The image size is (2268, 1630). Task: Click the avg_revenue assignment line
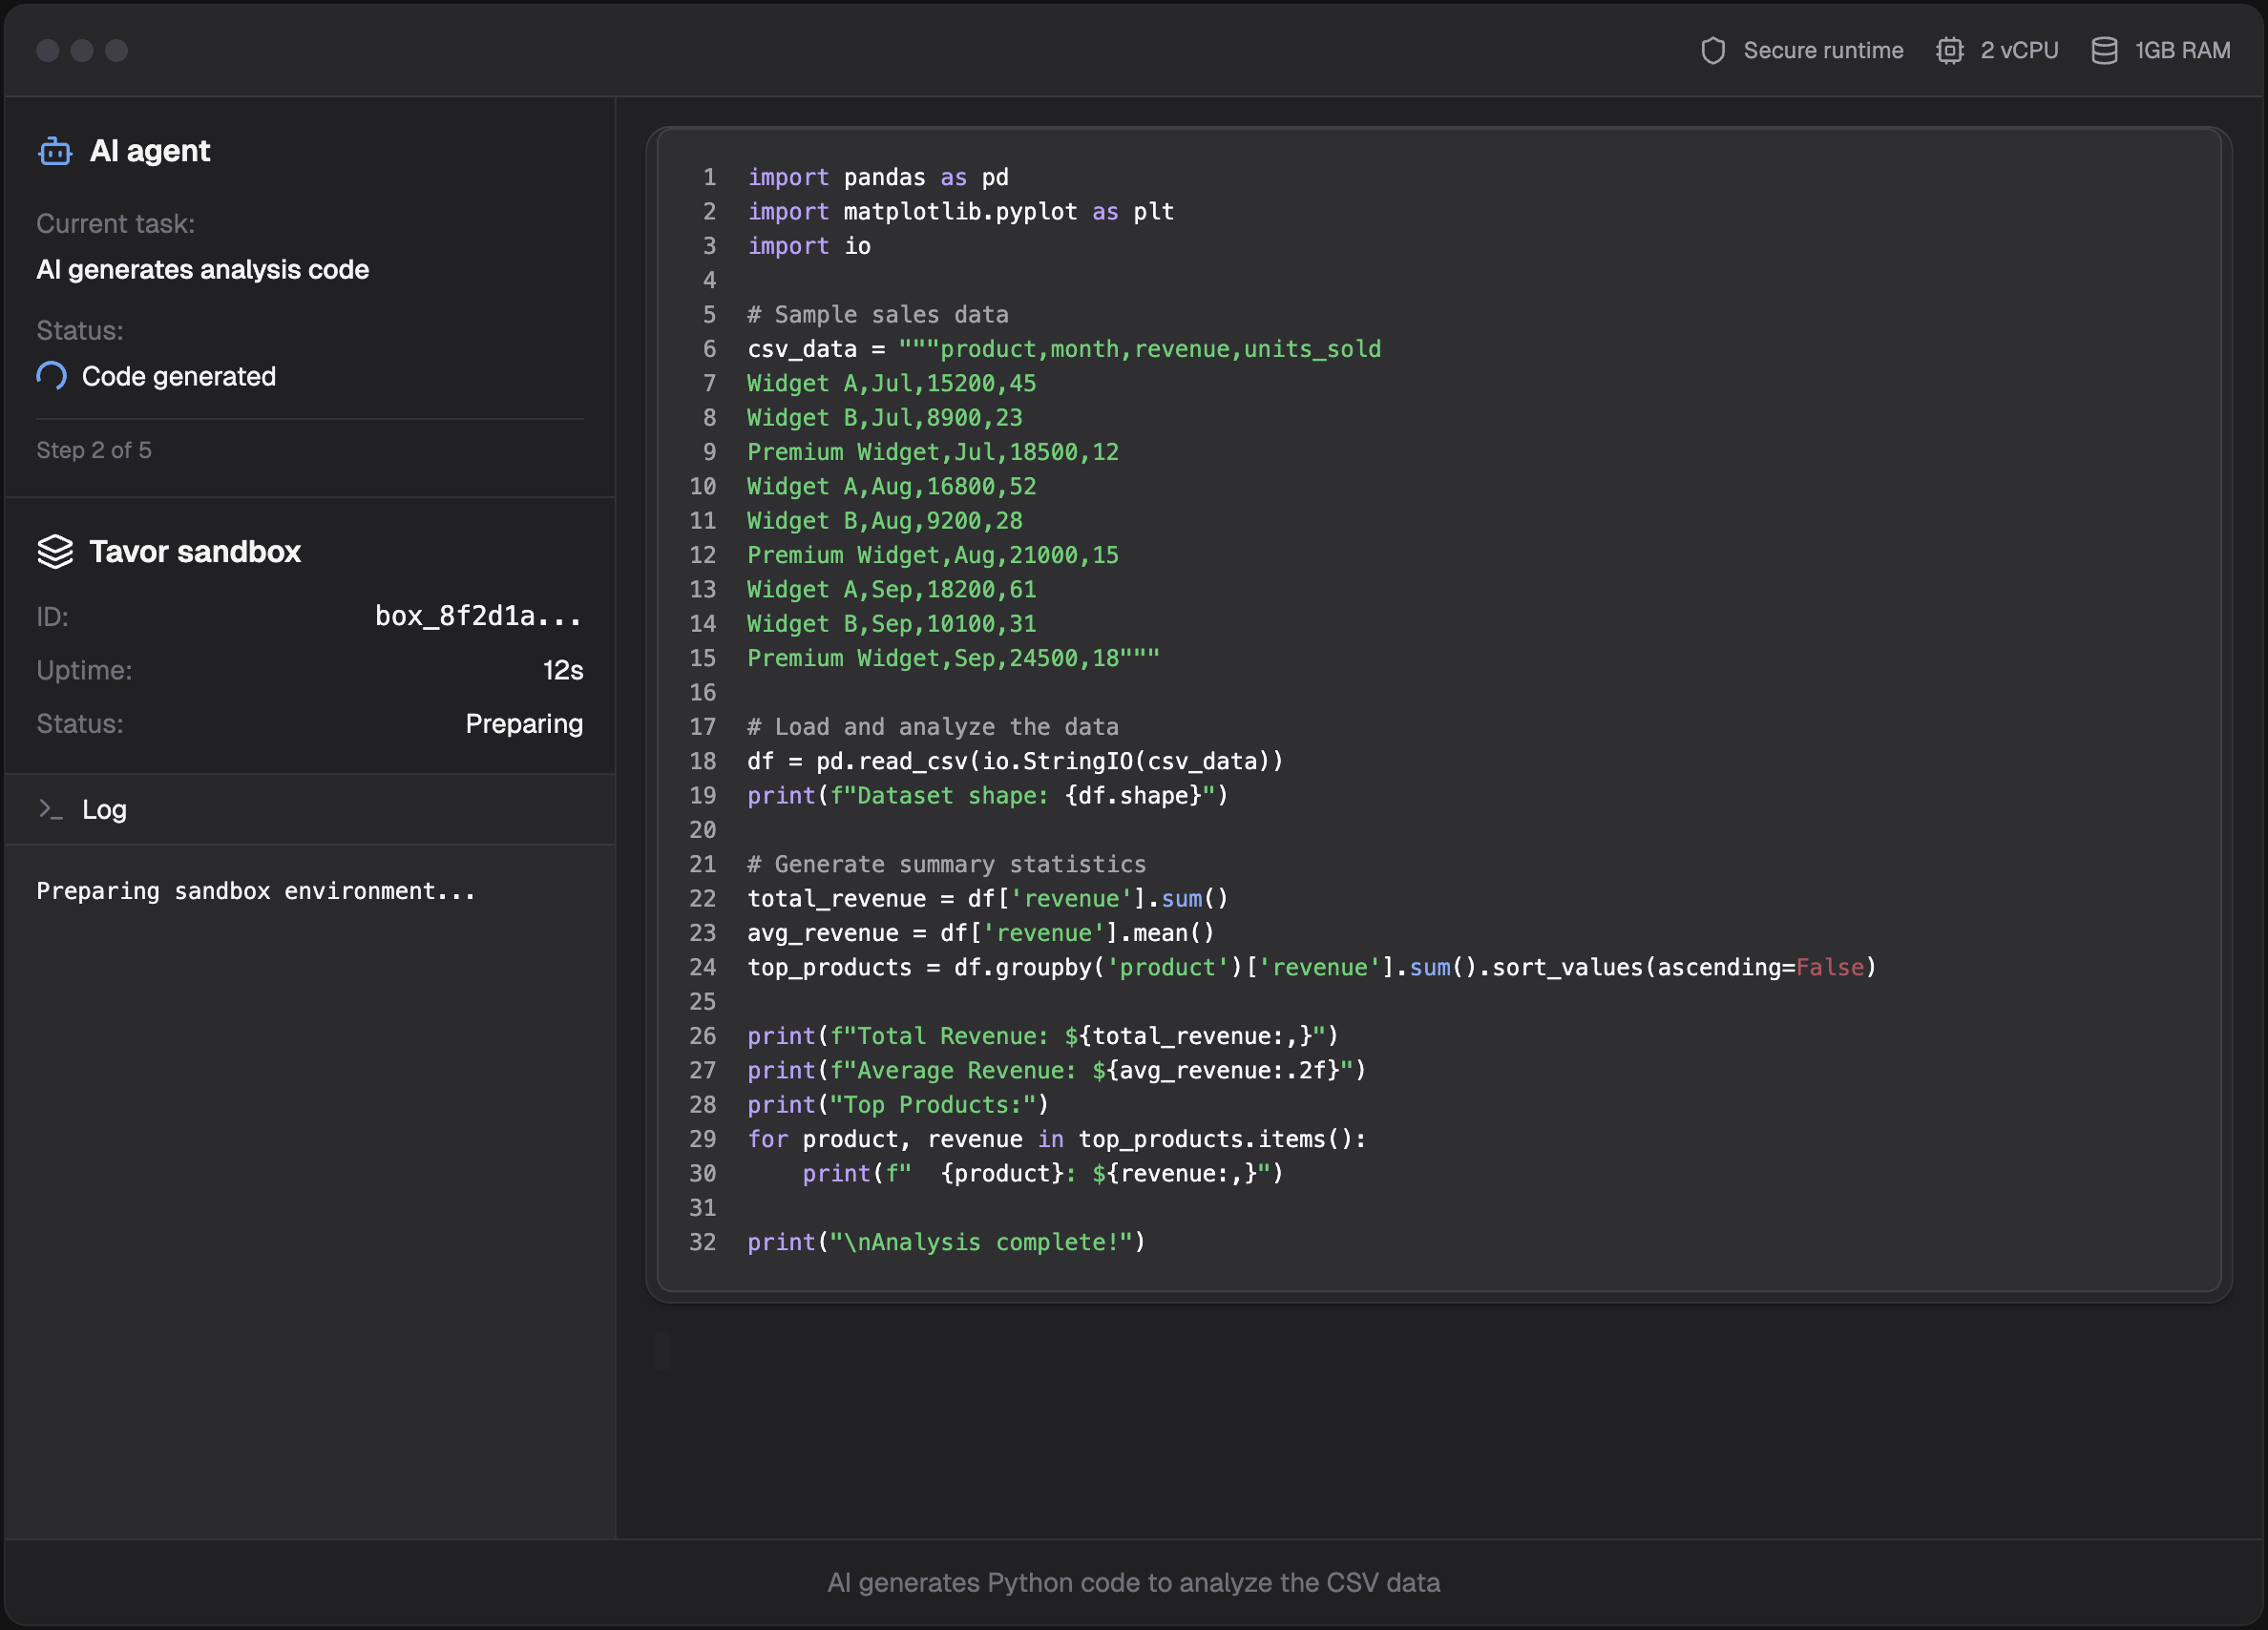pyautogui.click(x=981, y=933)
